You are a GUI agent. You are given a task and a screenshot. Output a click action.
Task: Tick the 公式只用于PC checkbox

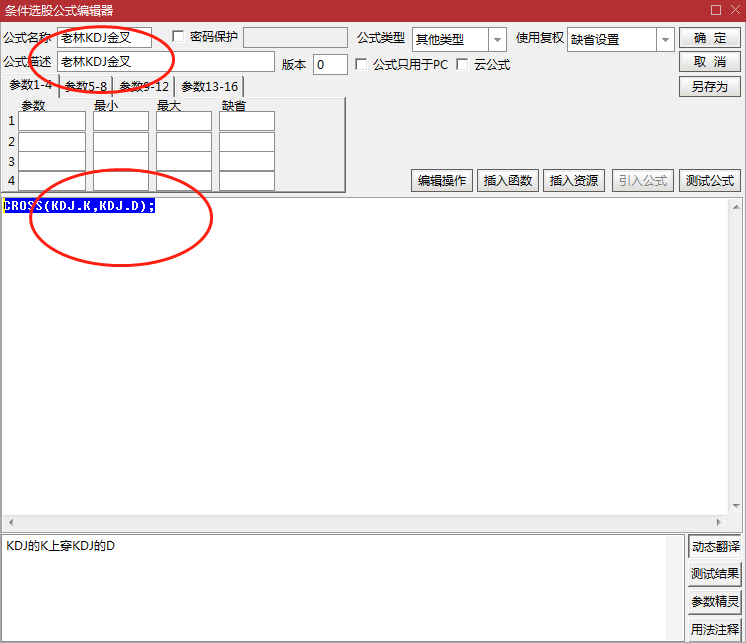(x=361, y=64)
